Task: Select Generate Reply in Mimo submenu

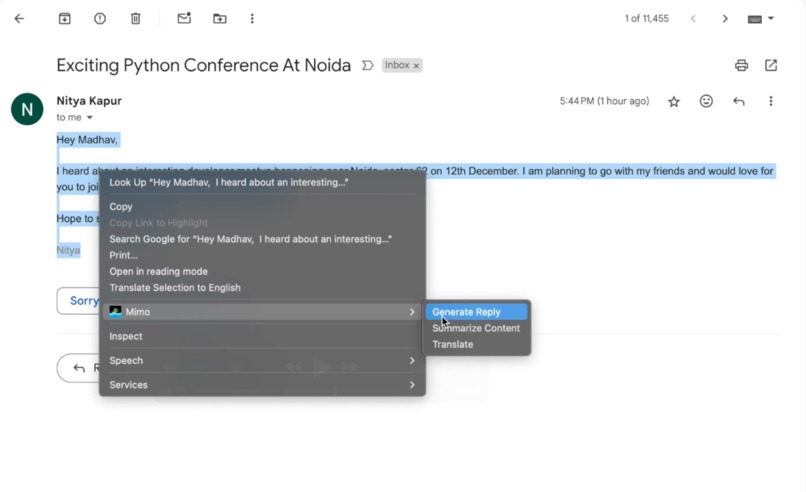Action: click(476, 312)
